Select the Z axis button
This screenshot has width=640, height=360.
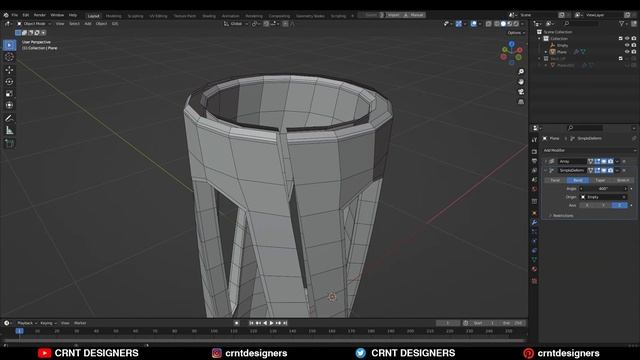pyautogui.click(x=619, y=205)
